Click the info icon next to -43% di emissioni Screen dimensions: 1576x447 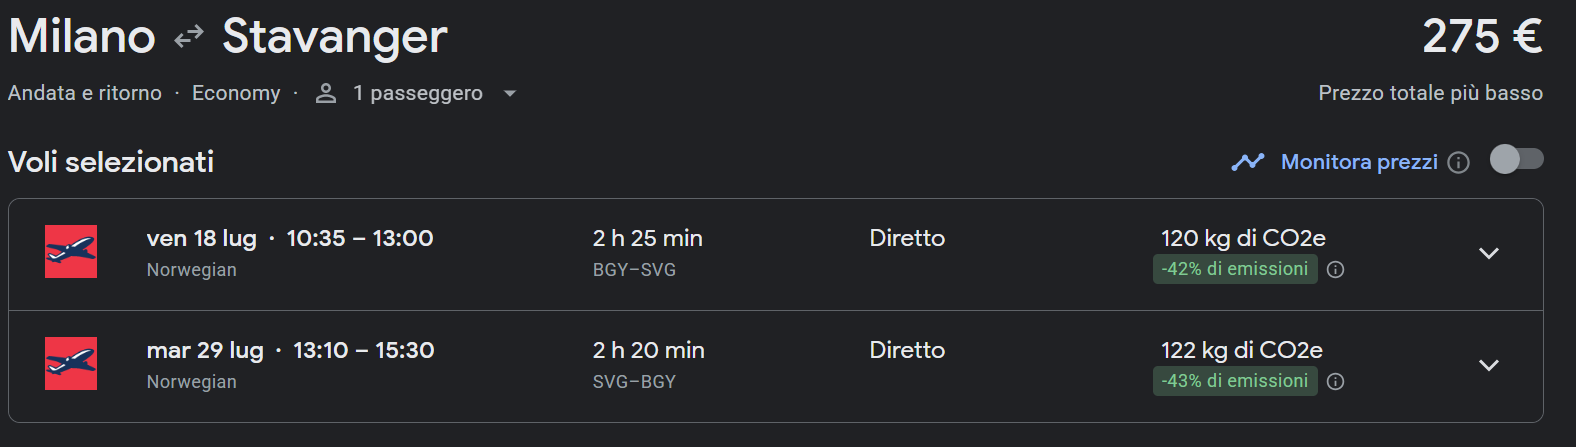tap(1335, 381)
